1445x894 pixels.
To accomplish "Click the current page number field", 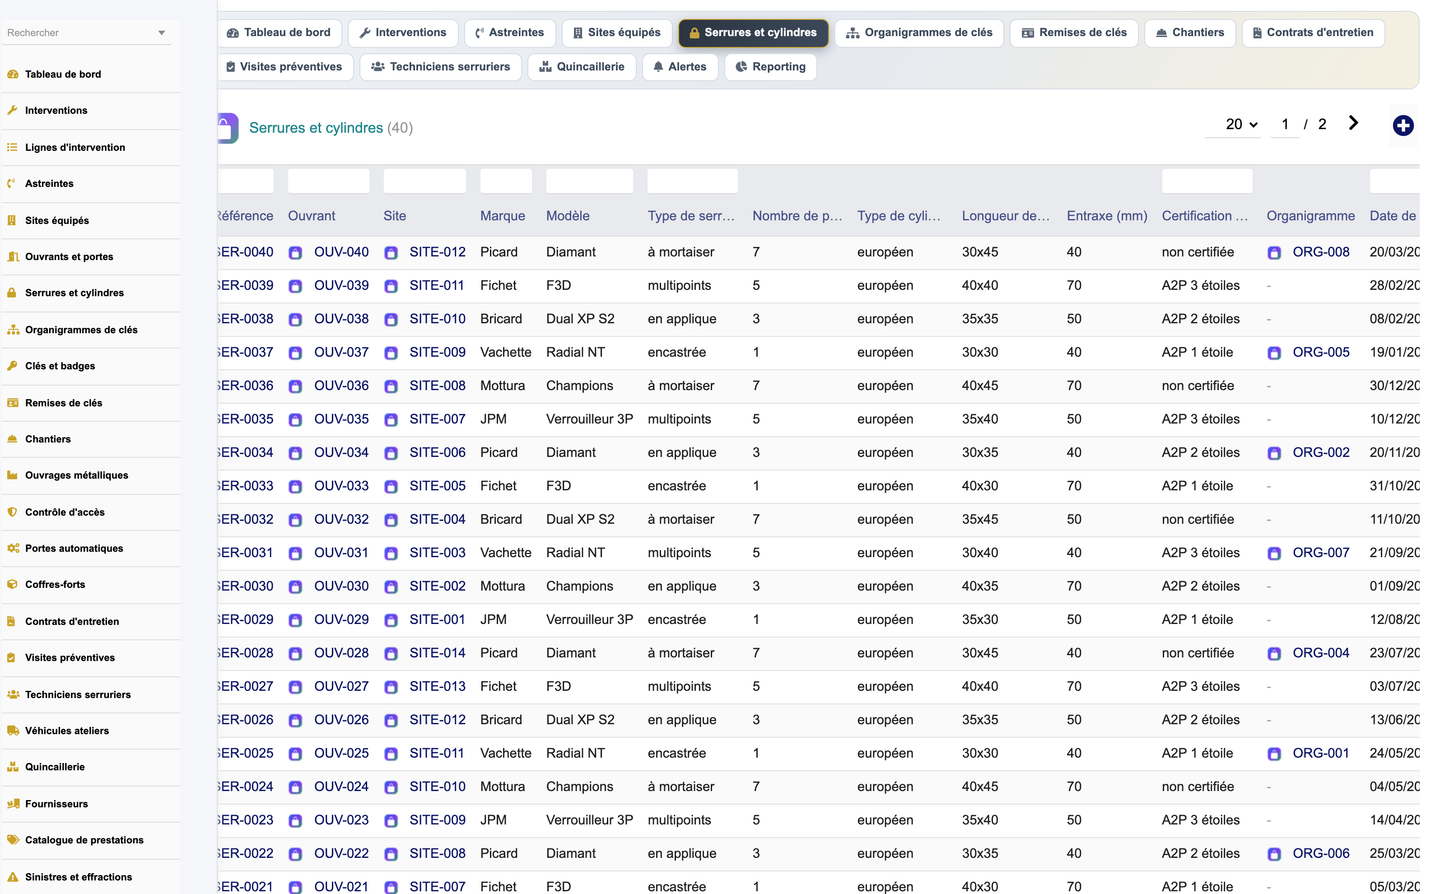I will (1285, 125).
